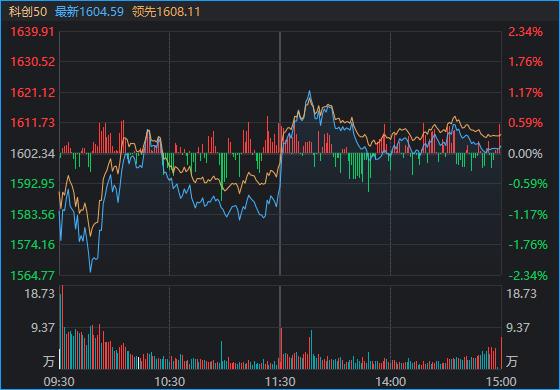Click the 领先1608.11 leading indicator label
Image resolution: width=560 pixels, height=390 pixels.
(x=166, y=12)
